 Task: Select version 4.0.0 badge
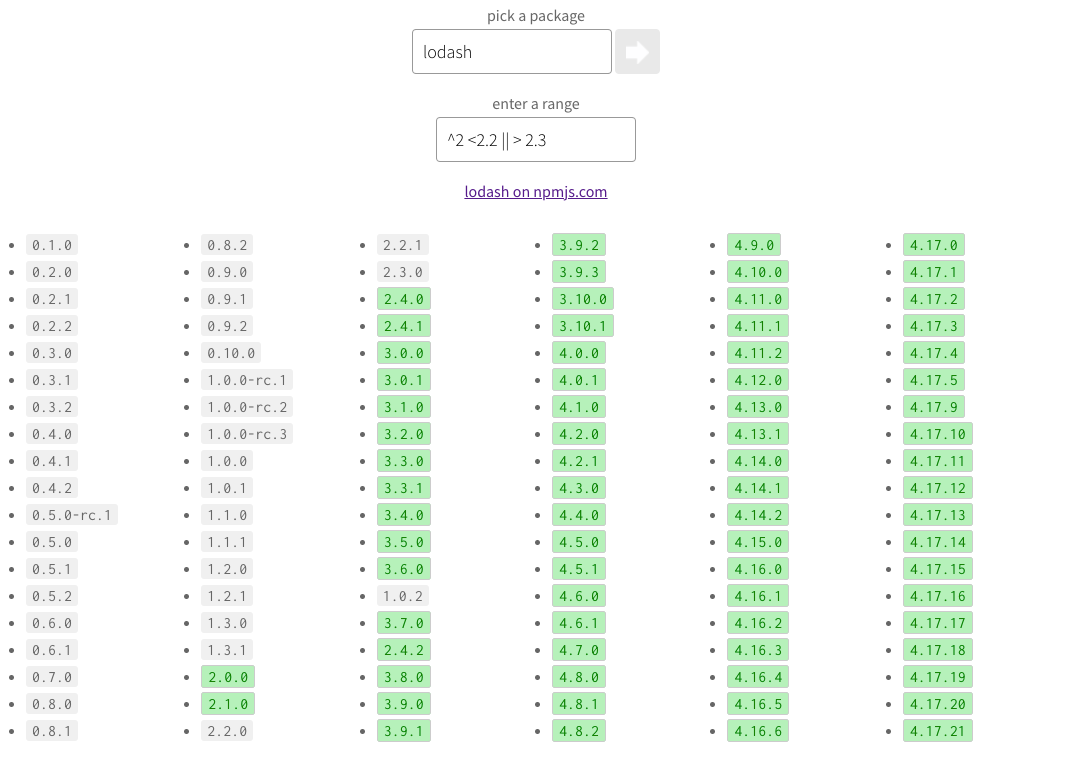pyautogui.click(x=579, y=353)
